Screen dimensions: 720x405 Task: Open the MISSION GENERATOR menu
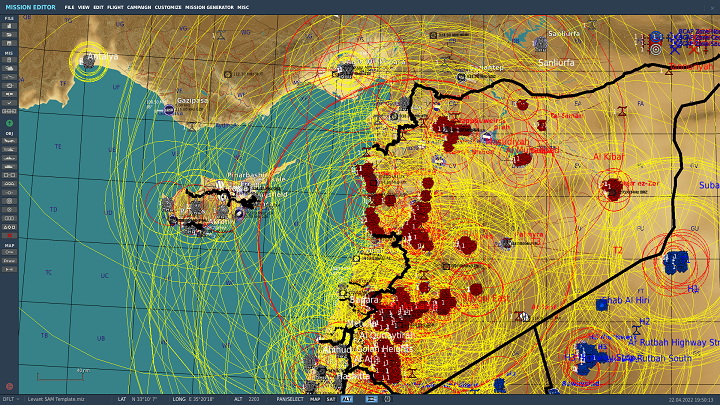(209, 7)
